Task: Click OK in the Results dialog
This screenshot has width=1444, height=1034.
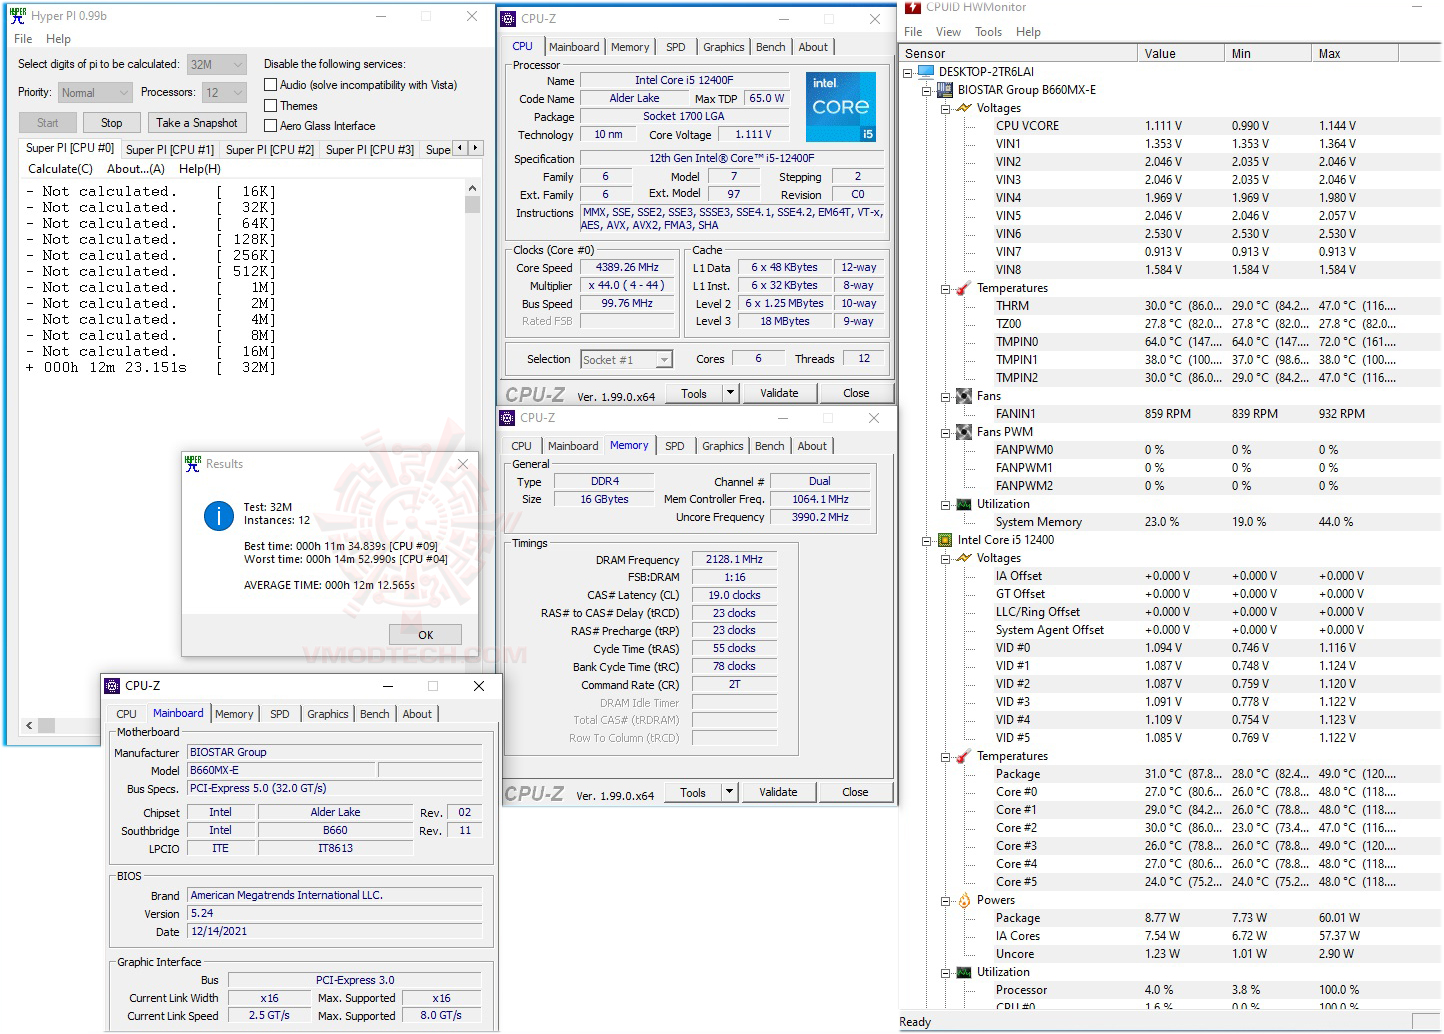Action: tap(425, 635)
